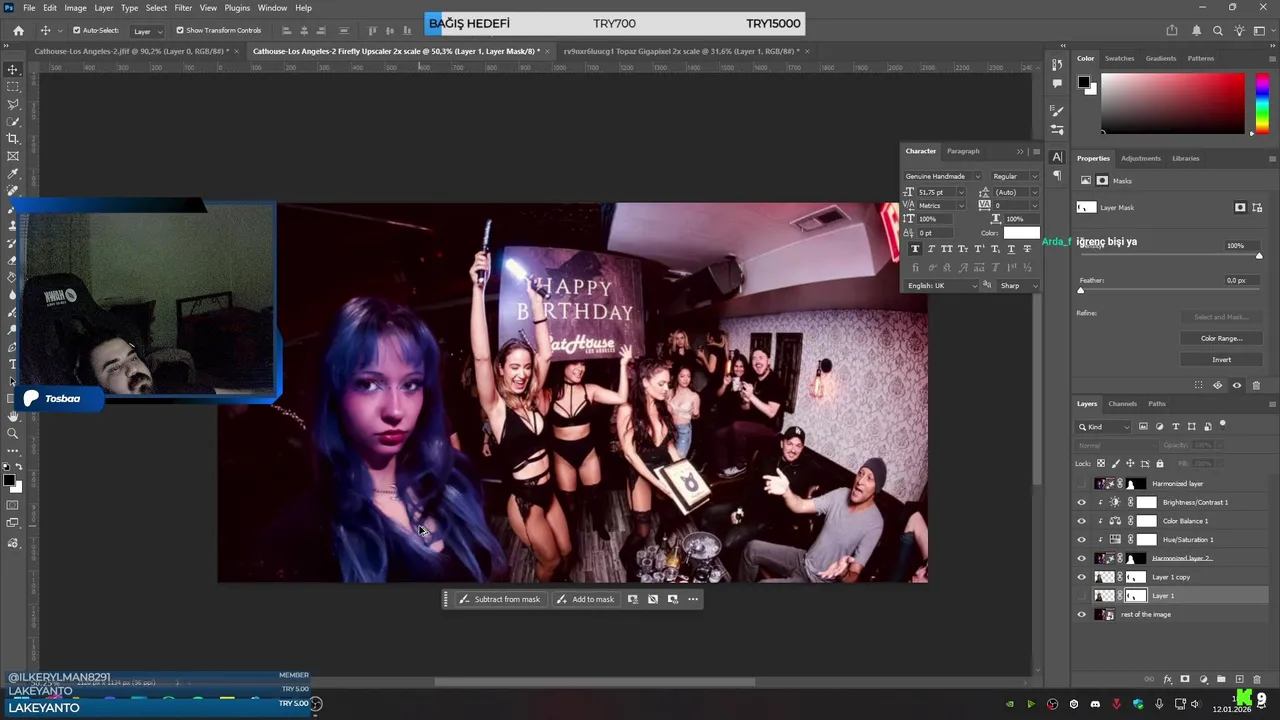
Task: Click the white text color swatch
Action: coord(1021,233)
